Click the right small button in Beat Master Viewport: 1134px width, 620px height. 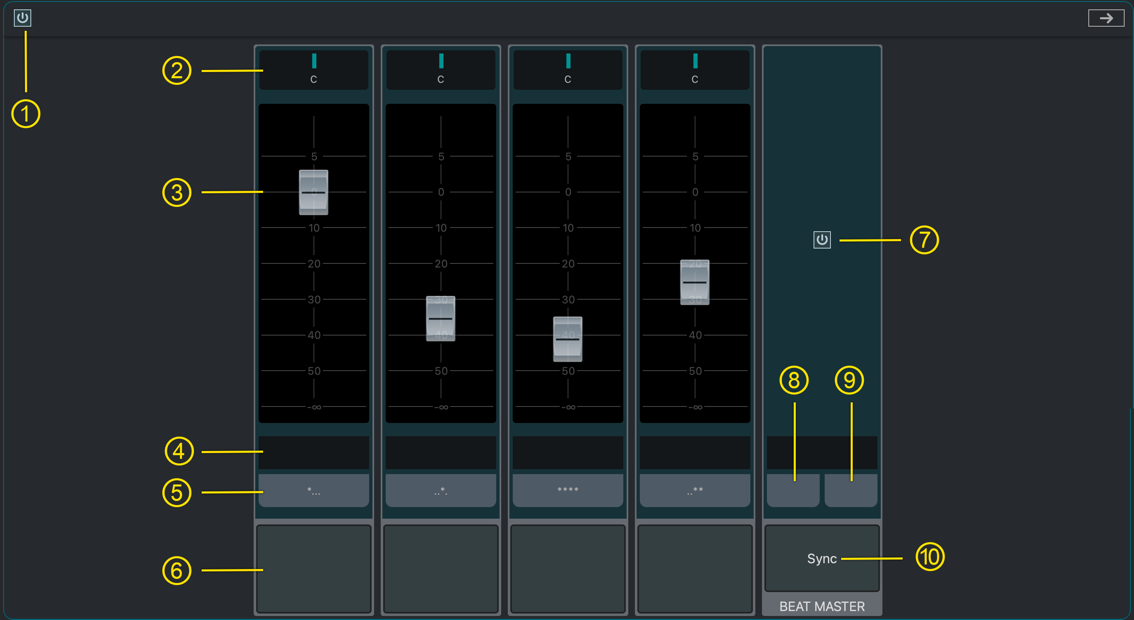pyautogui.click(x=851, y=490)
